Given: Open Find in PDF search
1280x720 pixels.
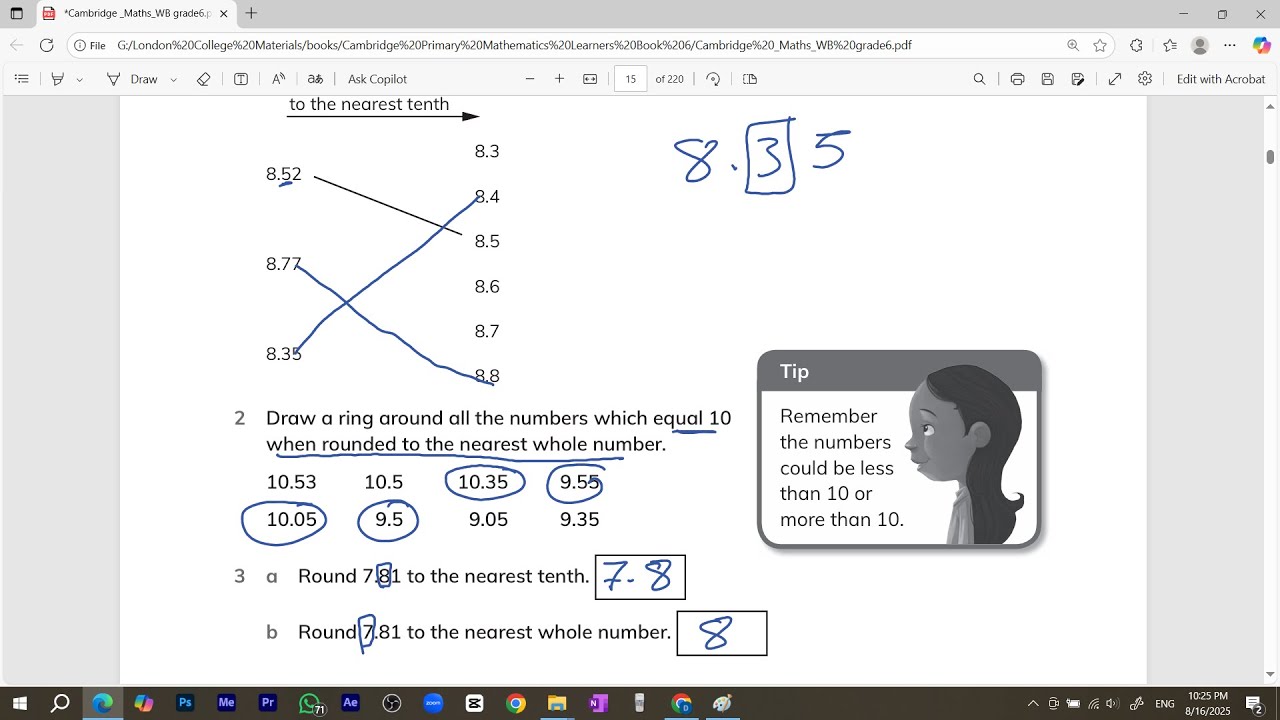Looking at the screenshot, I should [x=980, y=79].
